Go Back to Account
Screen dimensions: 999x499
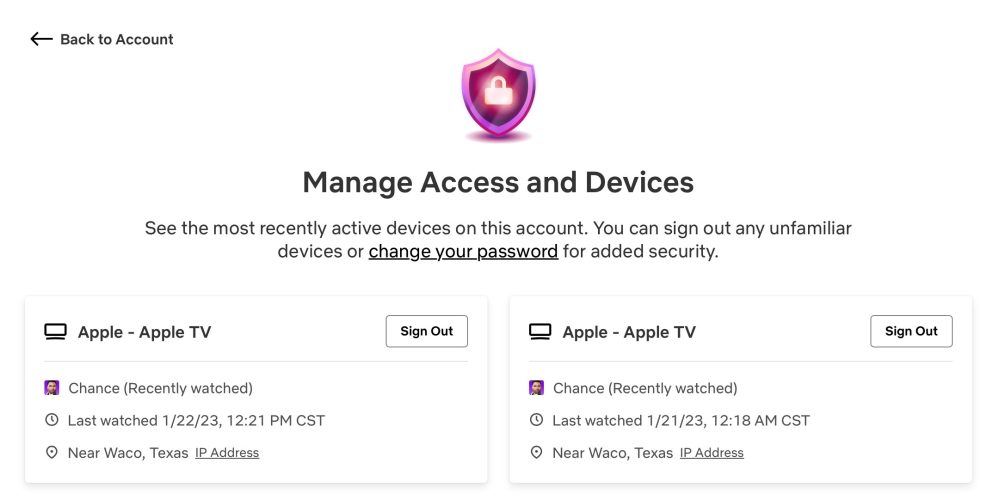click(116, 39)
